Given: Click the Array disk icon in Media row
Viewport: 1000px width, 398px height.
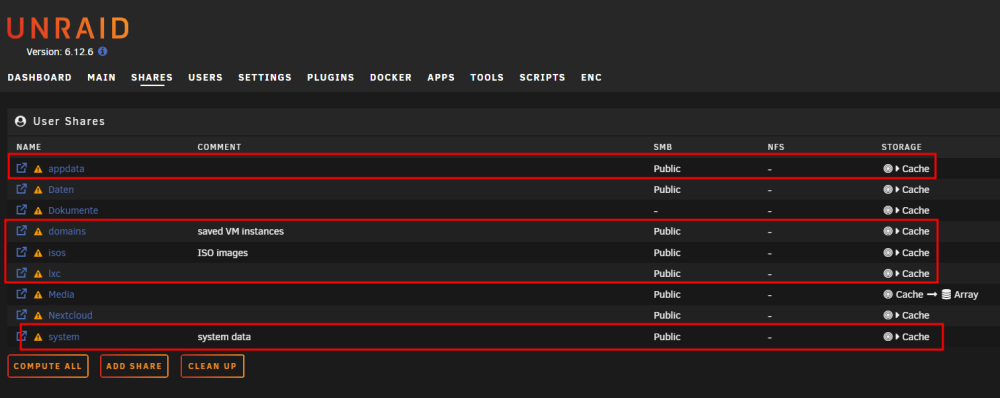Looking at the screenshot, I should point(946,295).
